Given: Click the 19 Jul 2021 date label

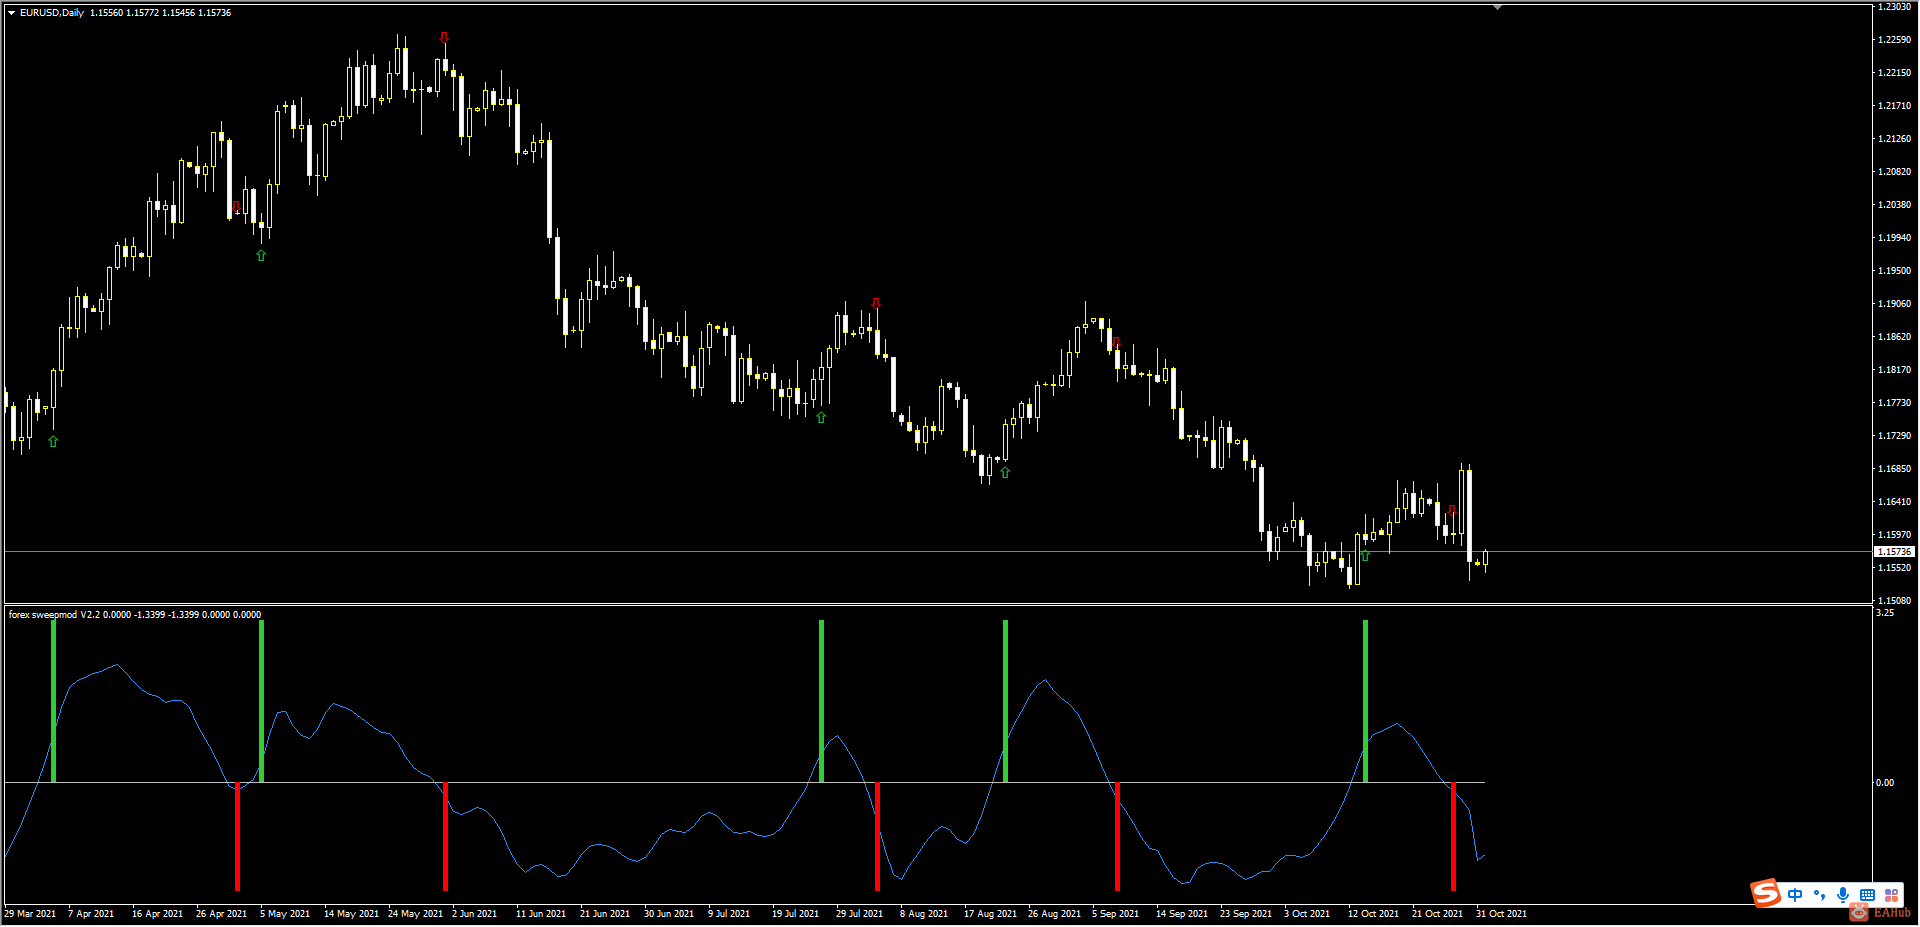Looking at the screenshot, I should 795,914.
